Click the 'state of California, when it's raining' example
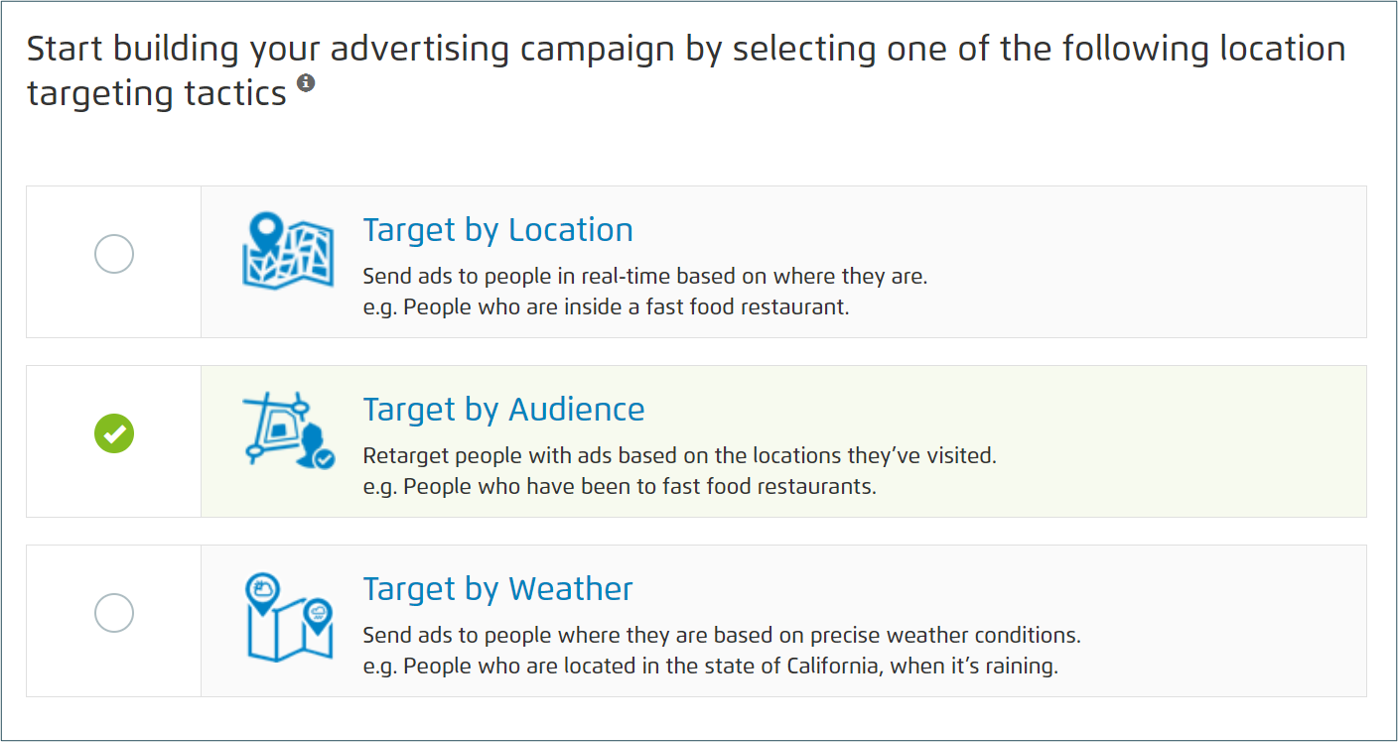The width and height of the screenshot is (1398, 742). coord(710,666)
